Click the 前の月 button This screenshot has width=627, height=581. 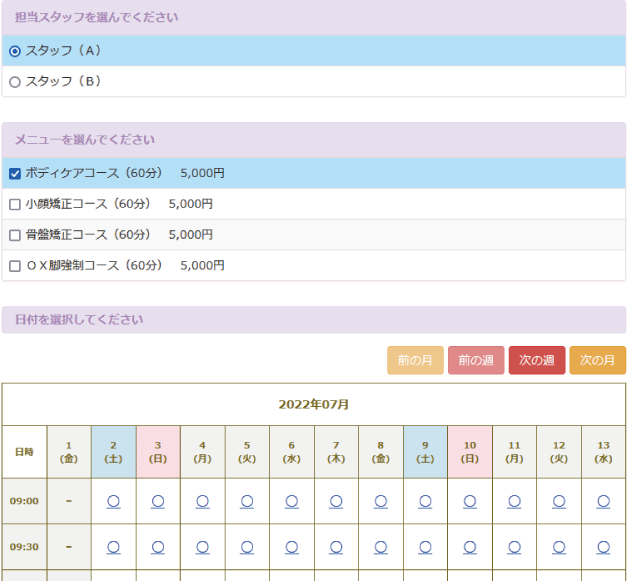point(415,360)
